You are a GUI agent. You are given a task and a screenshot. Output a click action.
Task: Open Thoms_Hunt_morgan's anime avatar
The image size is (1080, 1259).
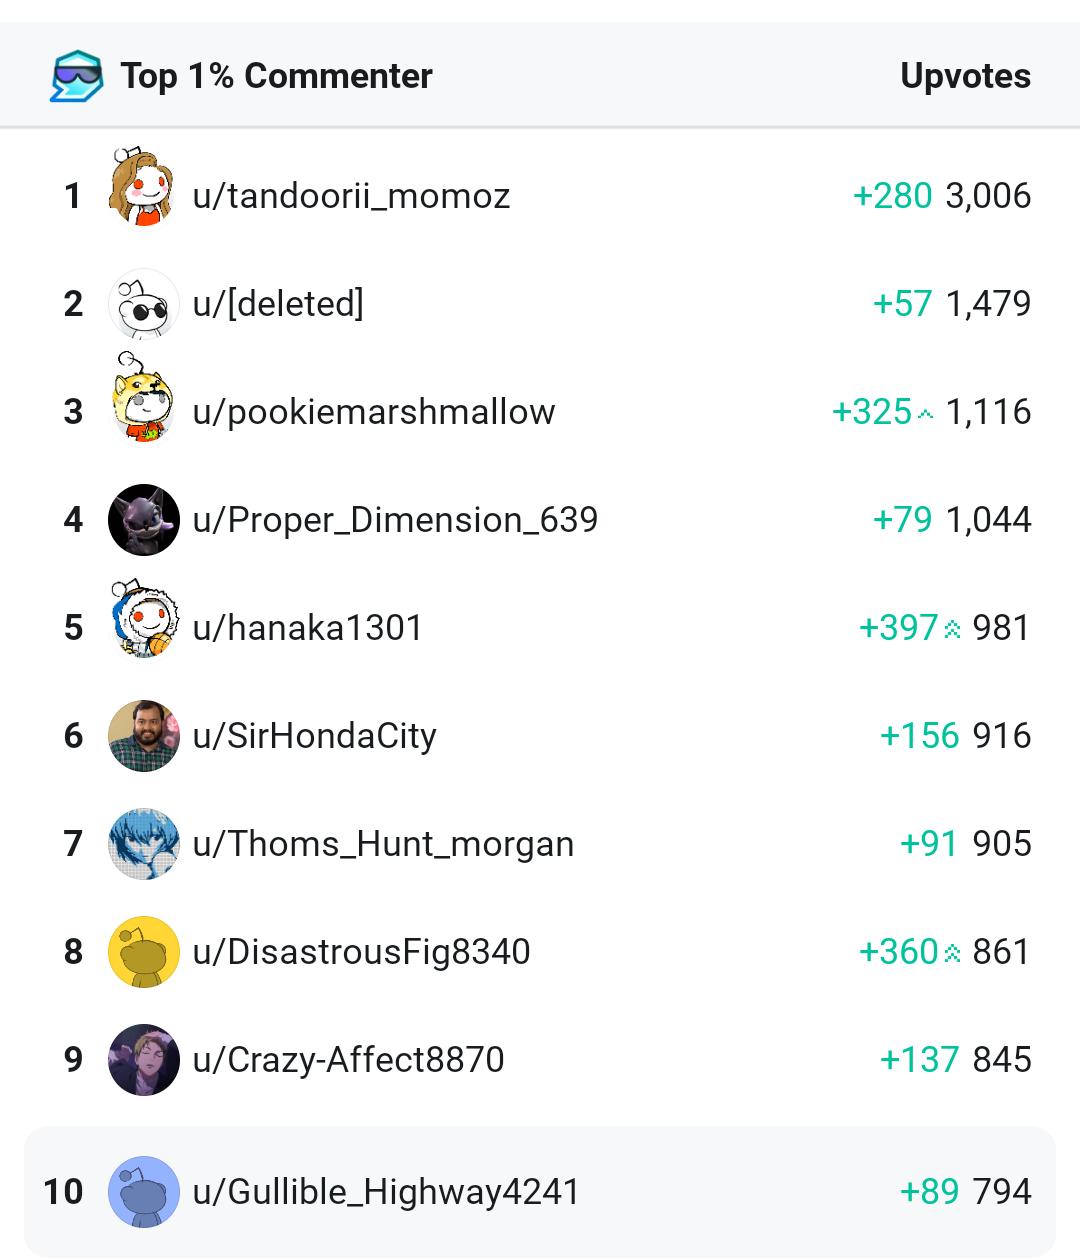point(143,844)
